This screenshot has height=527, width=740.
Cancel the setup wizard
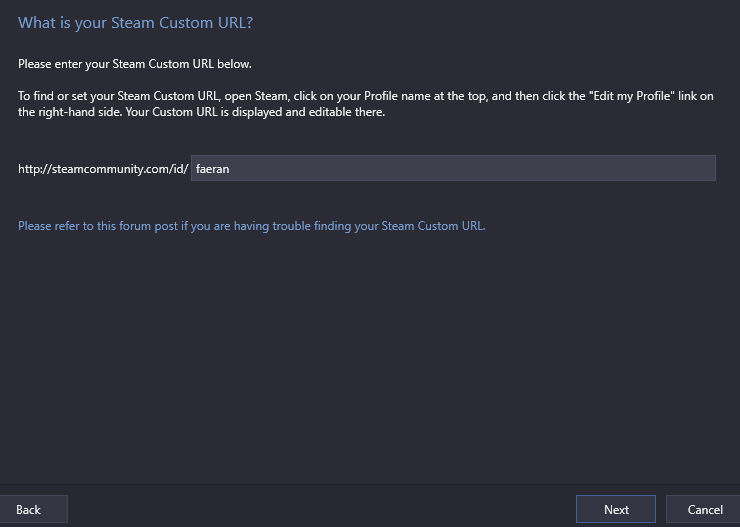703,509
